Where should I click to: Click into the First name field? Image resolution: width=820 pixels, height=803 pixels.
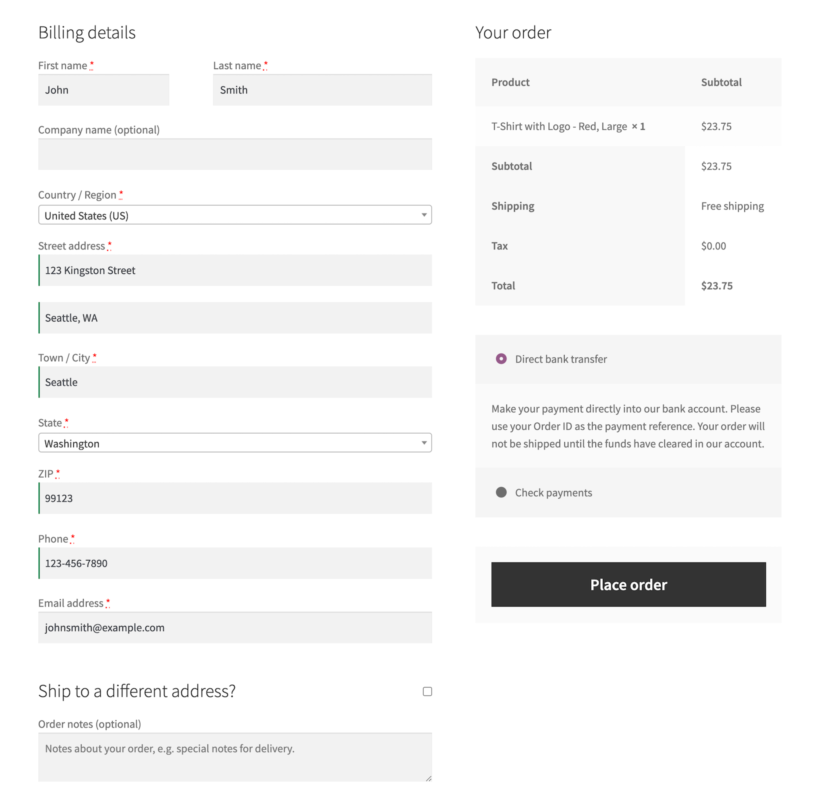(x=103, y=90)
